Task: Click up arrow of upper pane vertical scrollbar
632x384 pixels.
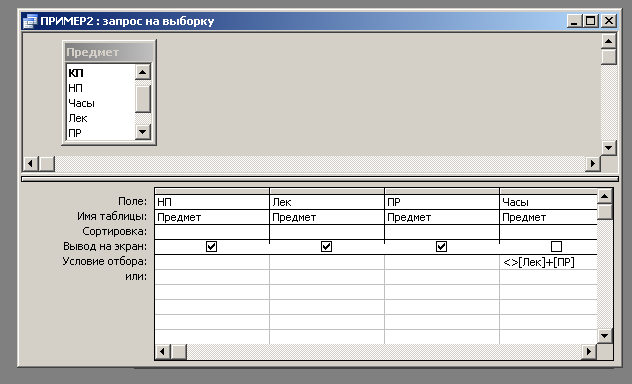Action: pyautogui.click(x=609, y=41)
